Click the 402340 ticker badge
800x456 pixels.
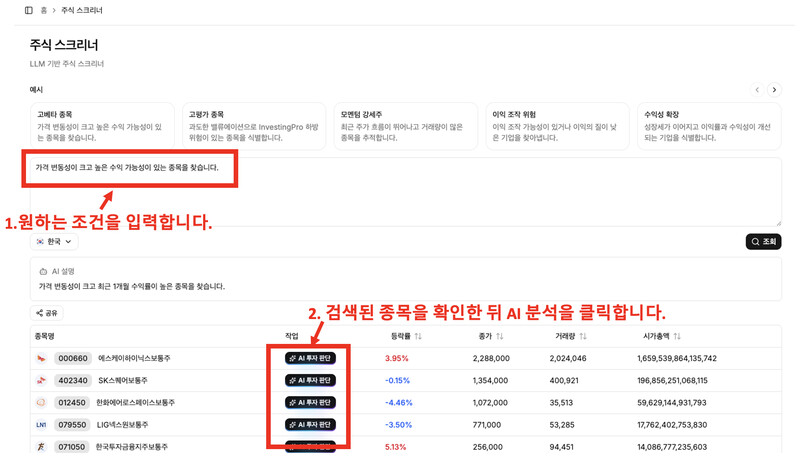(x=73, y=381)
